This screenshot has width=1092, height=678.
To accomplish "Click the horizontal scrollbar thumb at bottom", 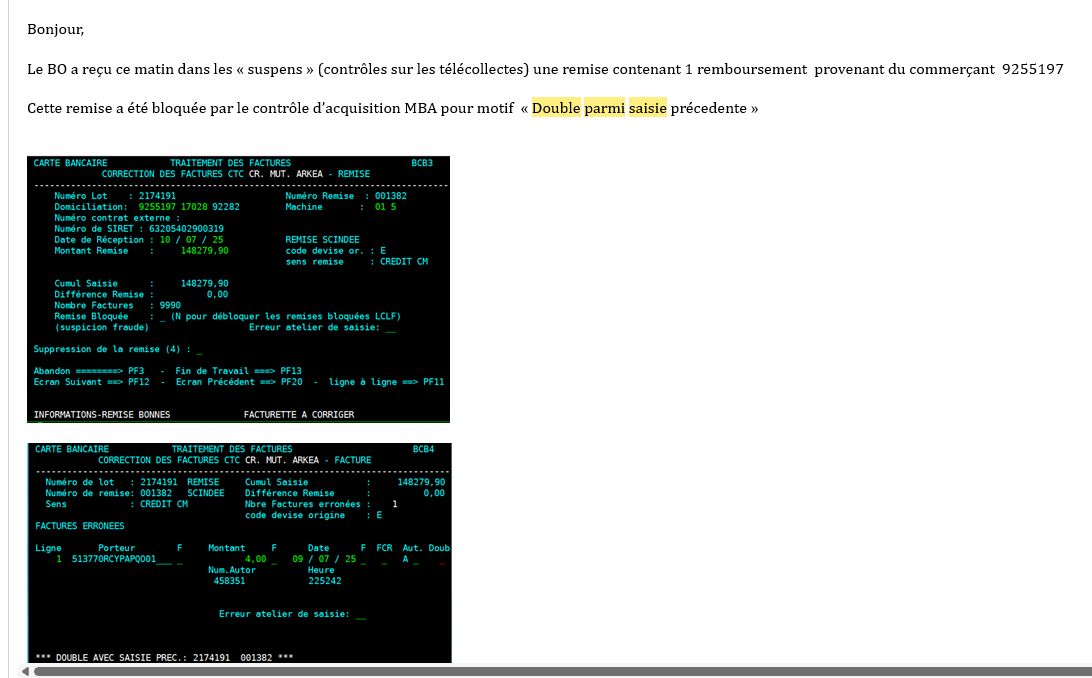I will (x=560, y=671).
